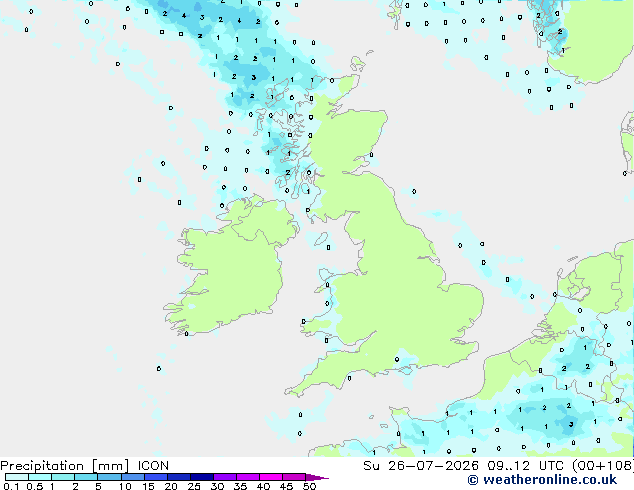This screenshot has width=634, height=490.
Task: Pick the 30–35 mm purple legend swatch
Action: click(x=225, y=477)
